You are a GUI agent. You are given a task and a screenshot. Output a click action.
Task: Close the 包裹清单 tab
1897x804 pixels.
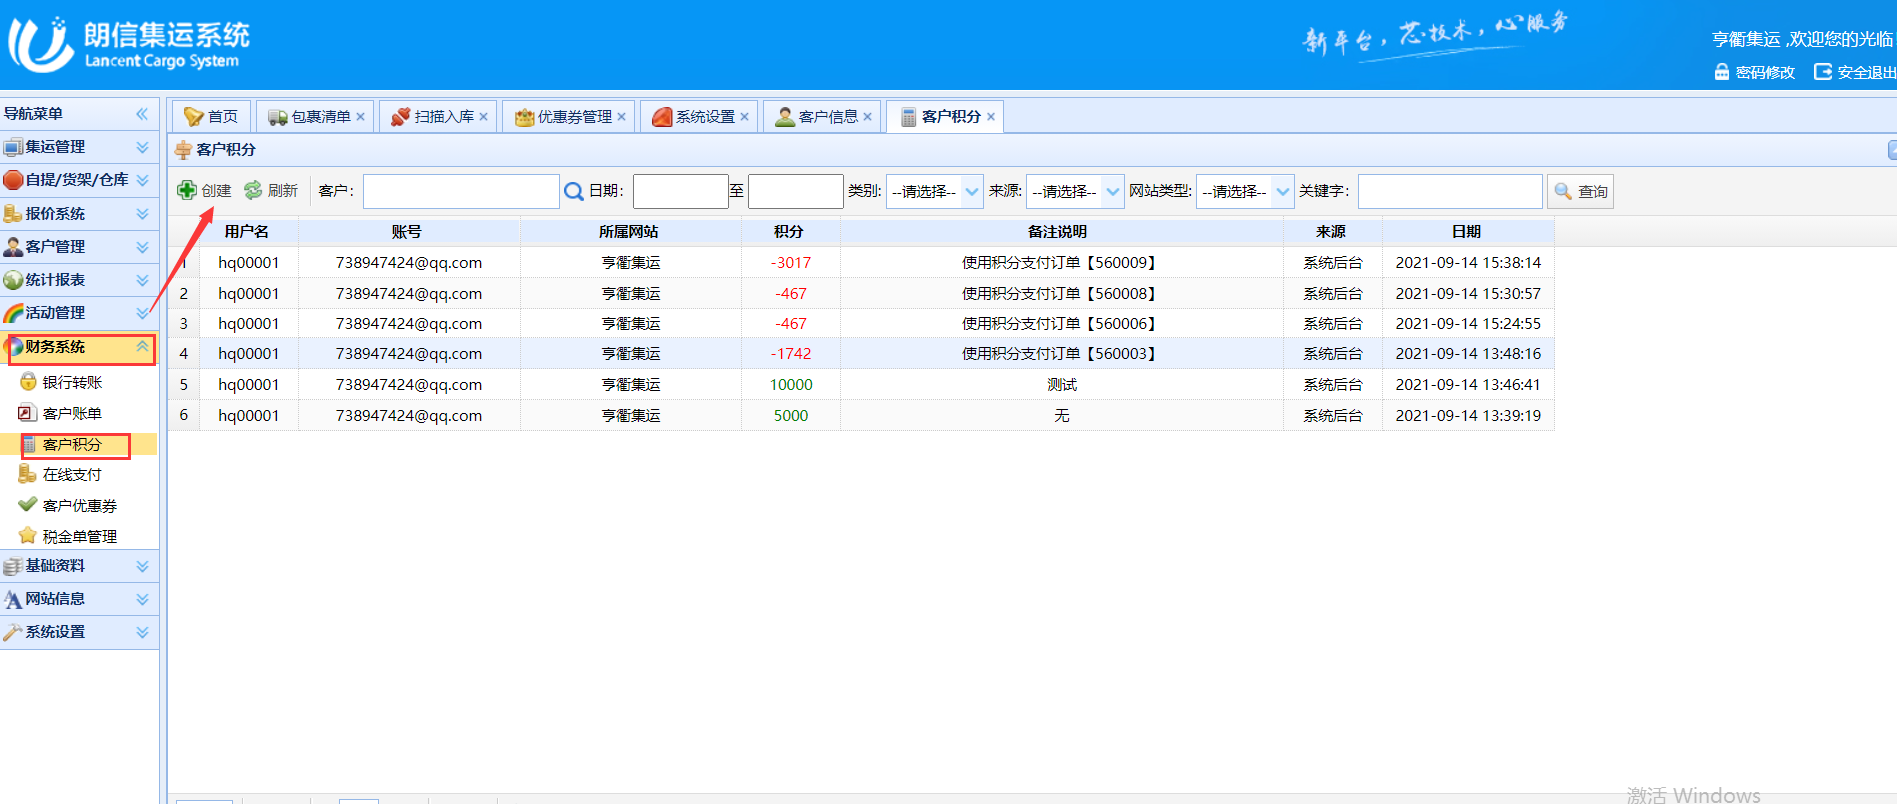[x=360, y=117]
